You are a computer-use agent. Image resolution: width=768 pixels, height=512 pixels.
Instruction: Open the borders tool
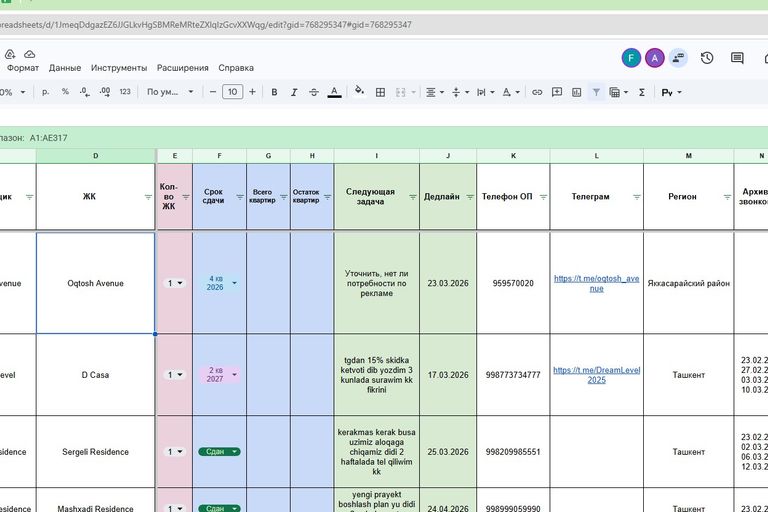coord(380,92)
